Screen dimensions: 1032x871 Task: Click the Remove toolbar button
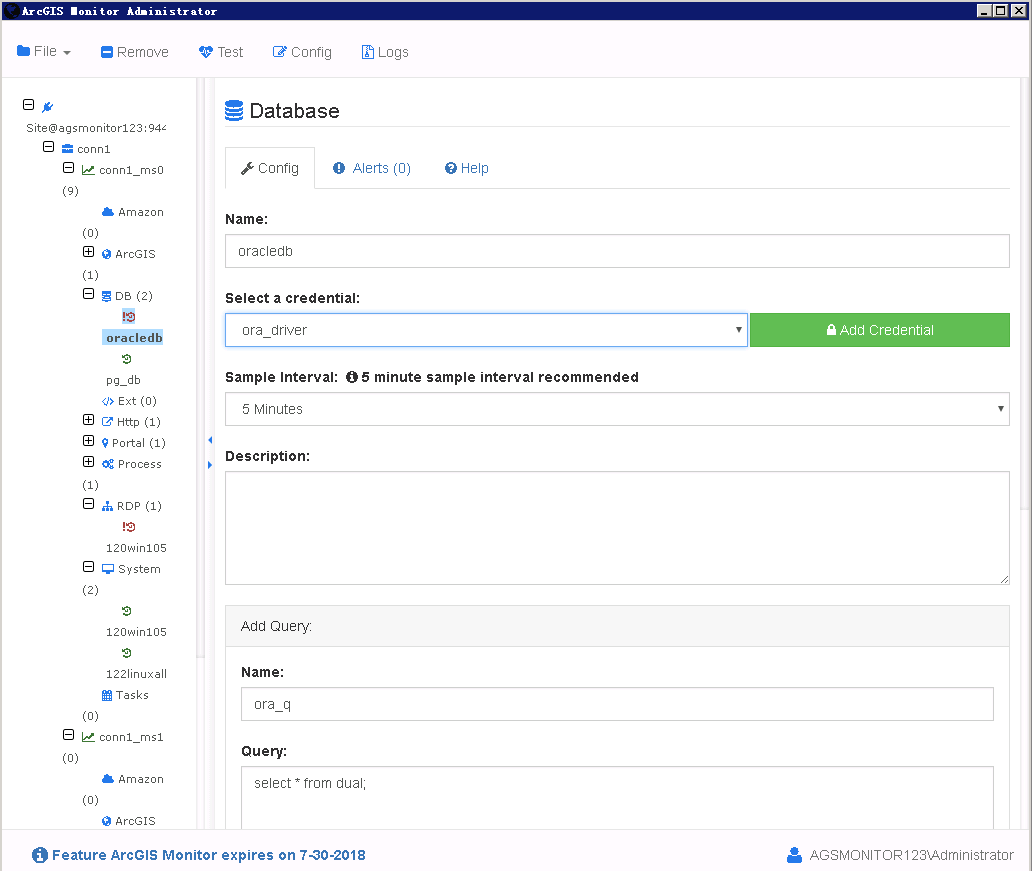coord(134,52)
